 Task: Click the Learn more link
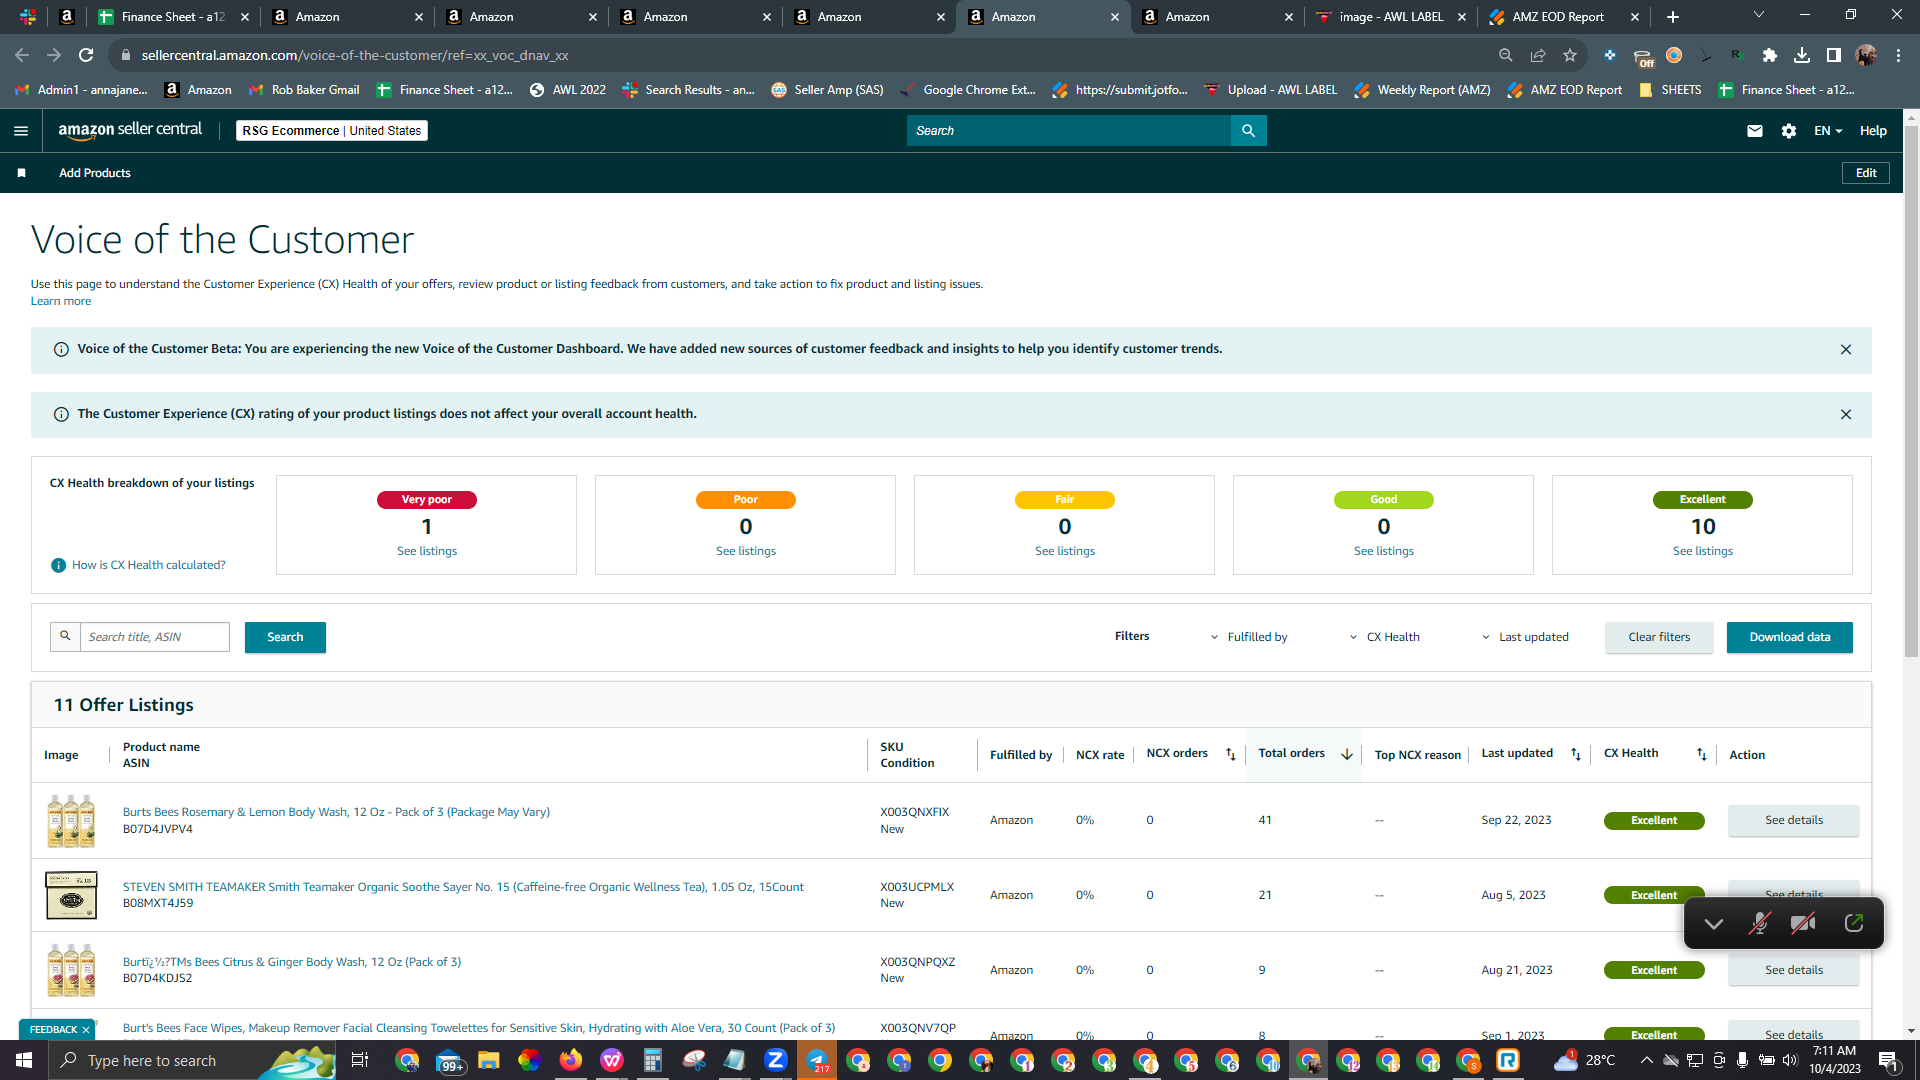tap(61, 301)
